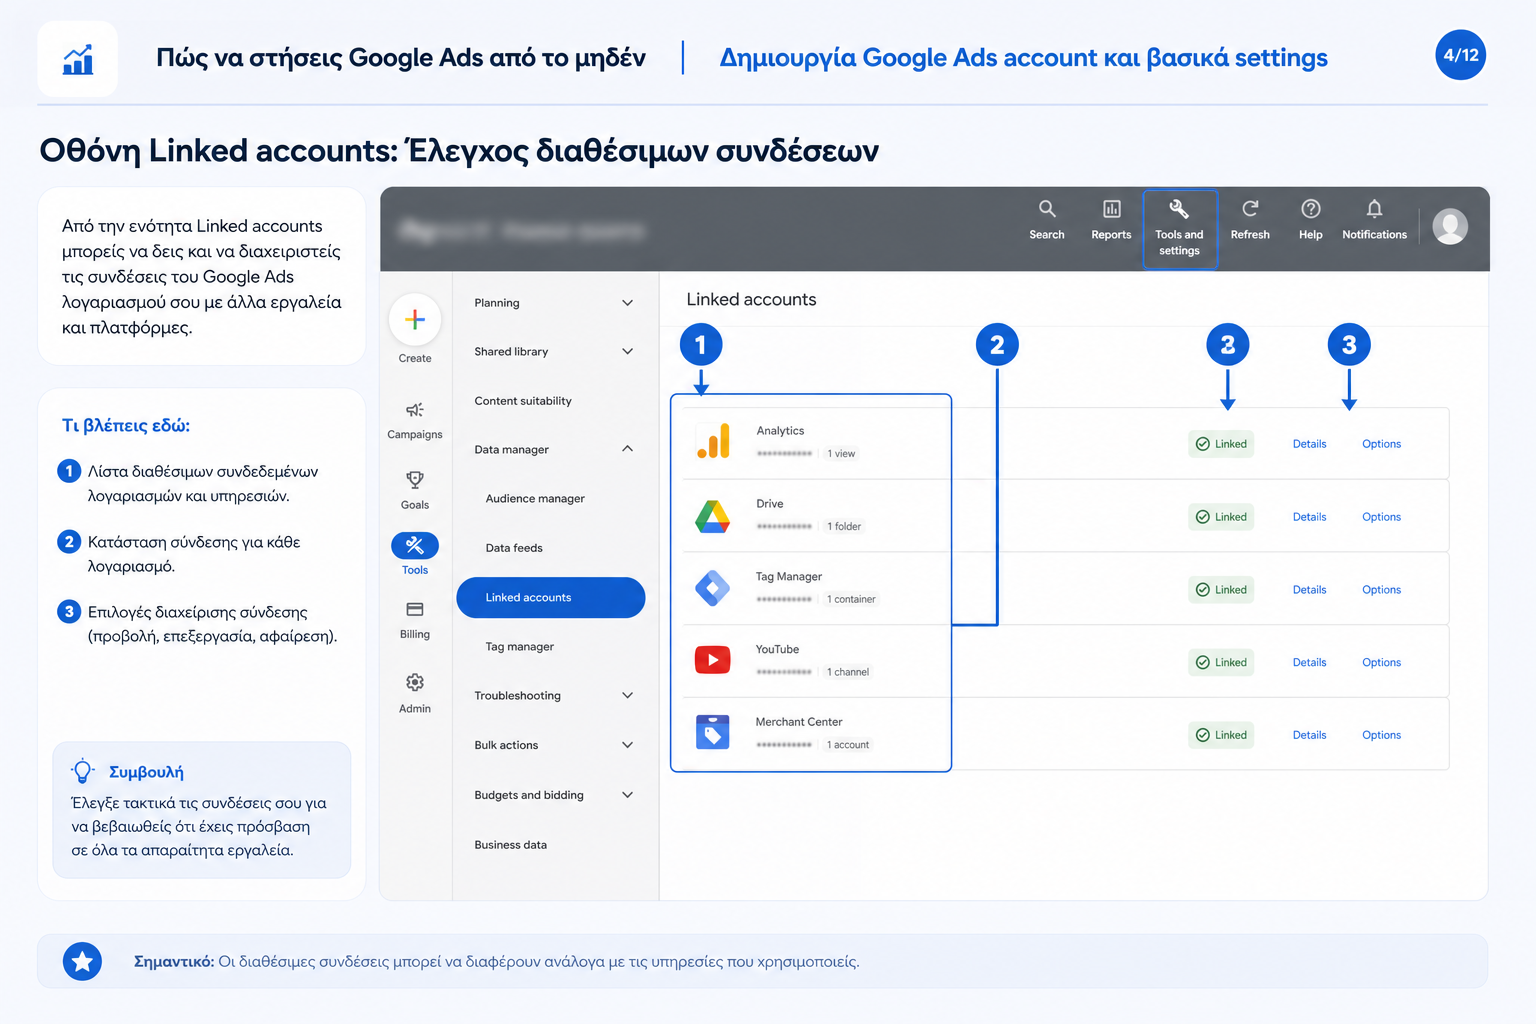Open the Goals trophy icon

tap(415, 480)
